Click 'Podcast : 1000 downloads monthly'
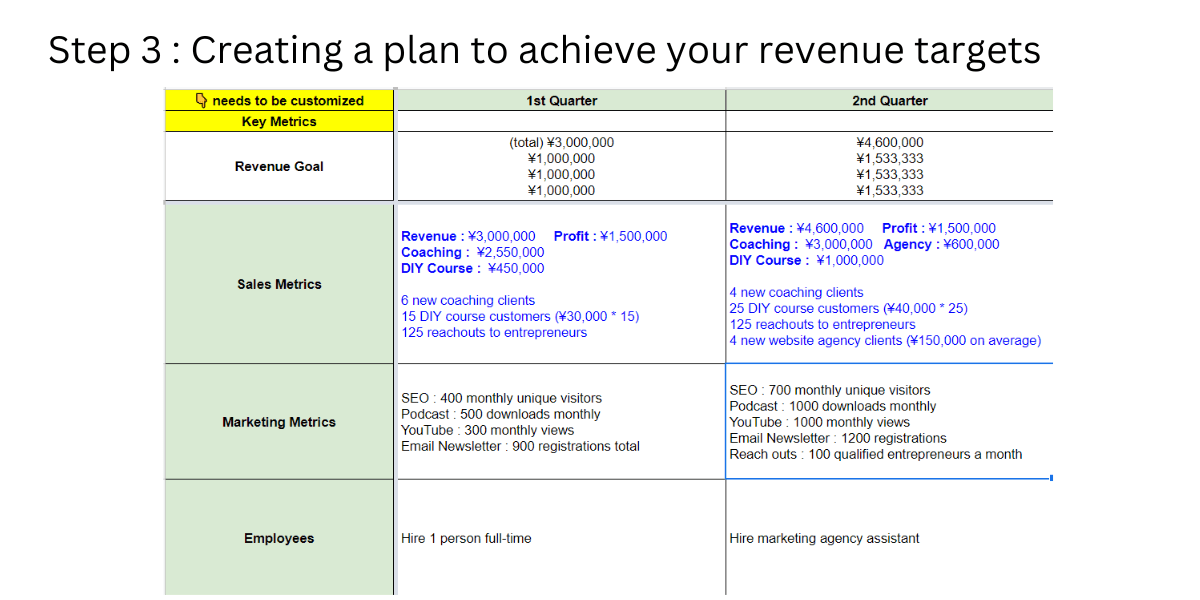The height and width of the screenshot is (600, 1200). [833, 407]
